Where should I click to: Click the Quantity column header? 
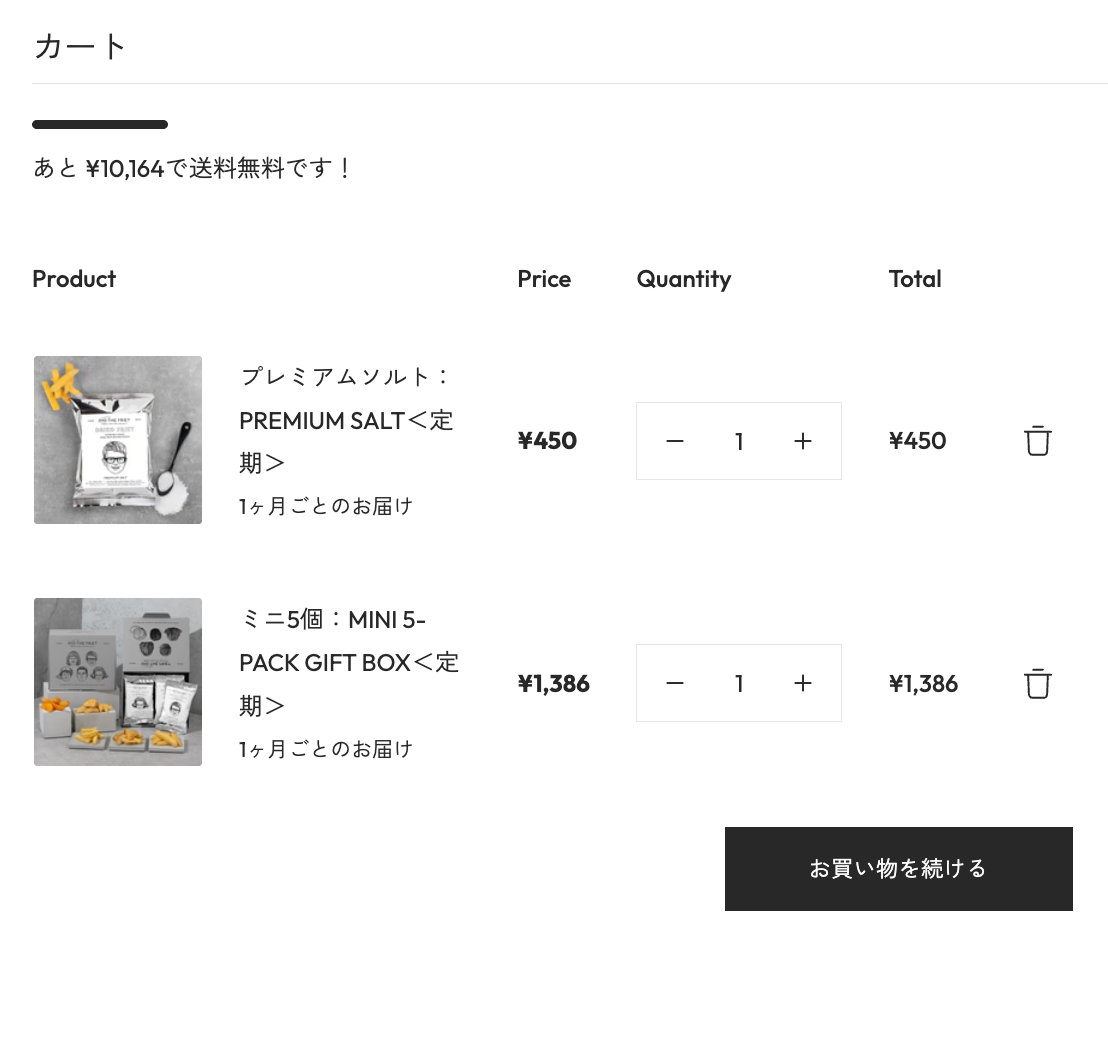click(x=684, y=280)
